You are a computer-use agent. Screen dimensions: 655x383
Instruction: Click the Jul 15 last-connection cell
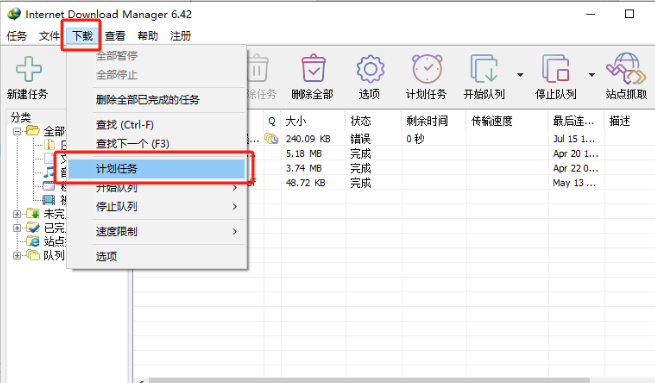click(x=574, y=139)
